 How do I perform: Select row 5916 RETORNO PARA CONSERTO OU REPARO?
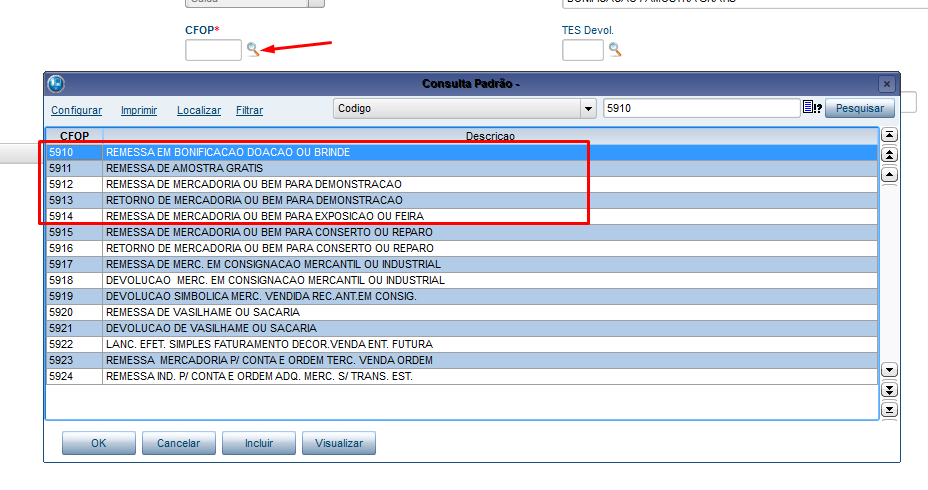pyautogui.click(x=462, y=248)
